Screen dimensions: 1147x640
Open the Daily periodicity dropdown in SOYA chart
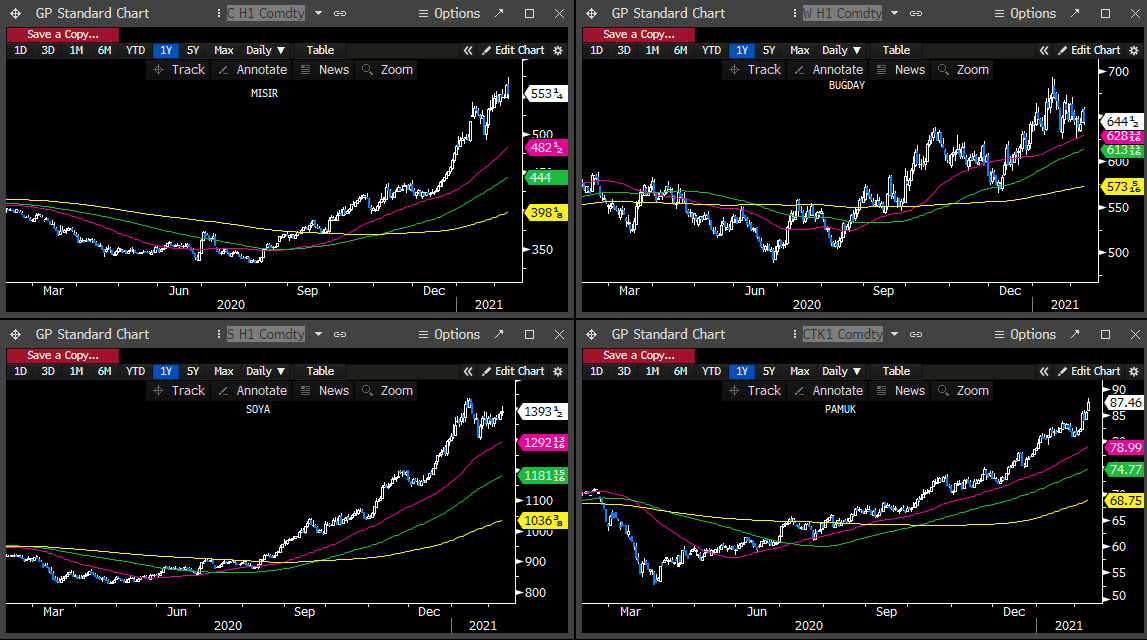pyautogui.click(x=266, y=372)
